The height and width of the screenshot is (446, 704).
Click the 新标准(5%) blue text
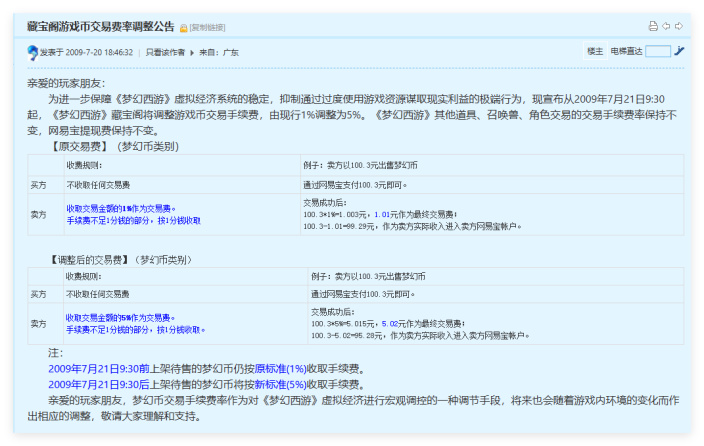[281, 384]
